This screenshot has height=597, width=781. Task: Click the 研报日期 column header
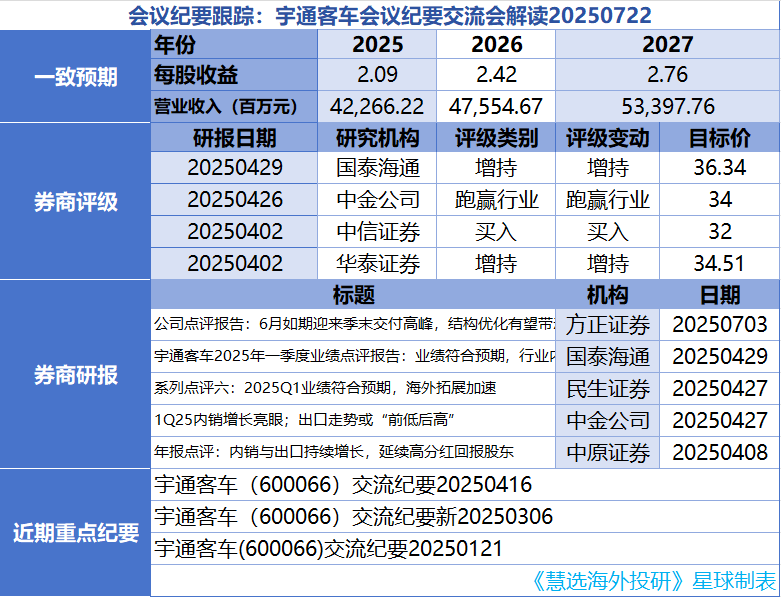[x=235, y=138]
